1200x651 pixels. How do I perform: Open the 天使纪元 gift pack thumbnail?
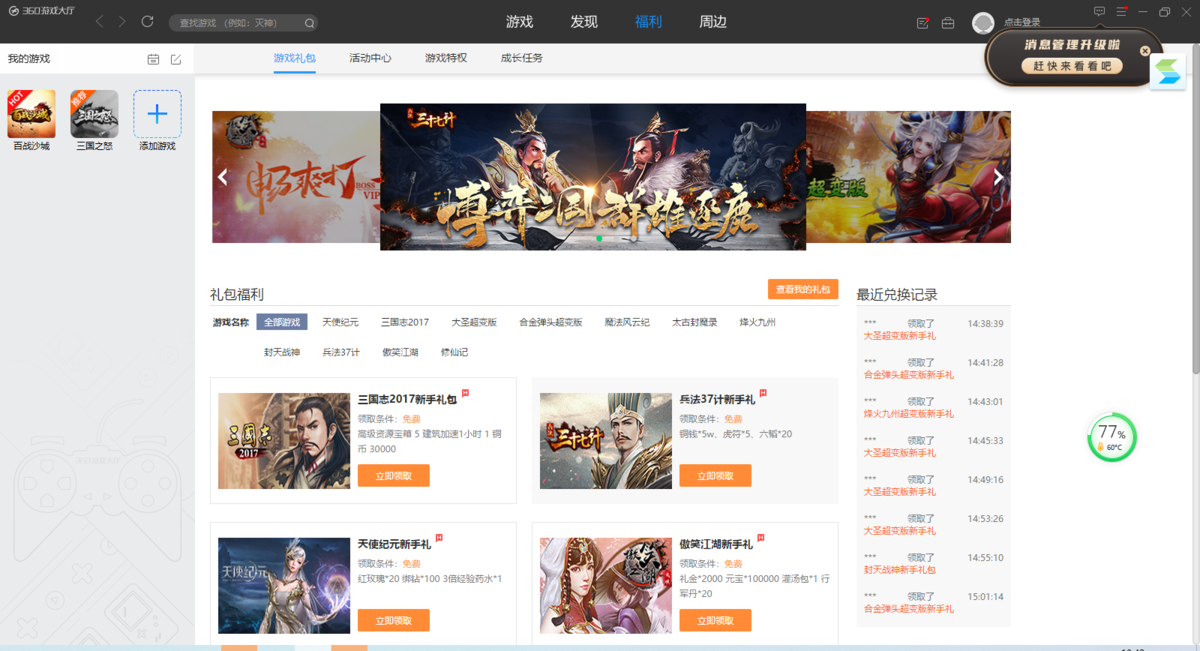pos(284,586)
